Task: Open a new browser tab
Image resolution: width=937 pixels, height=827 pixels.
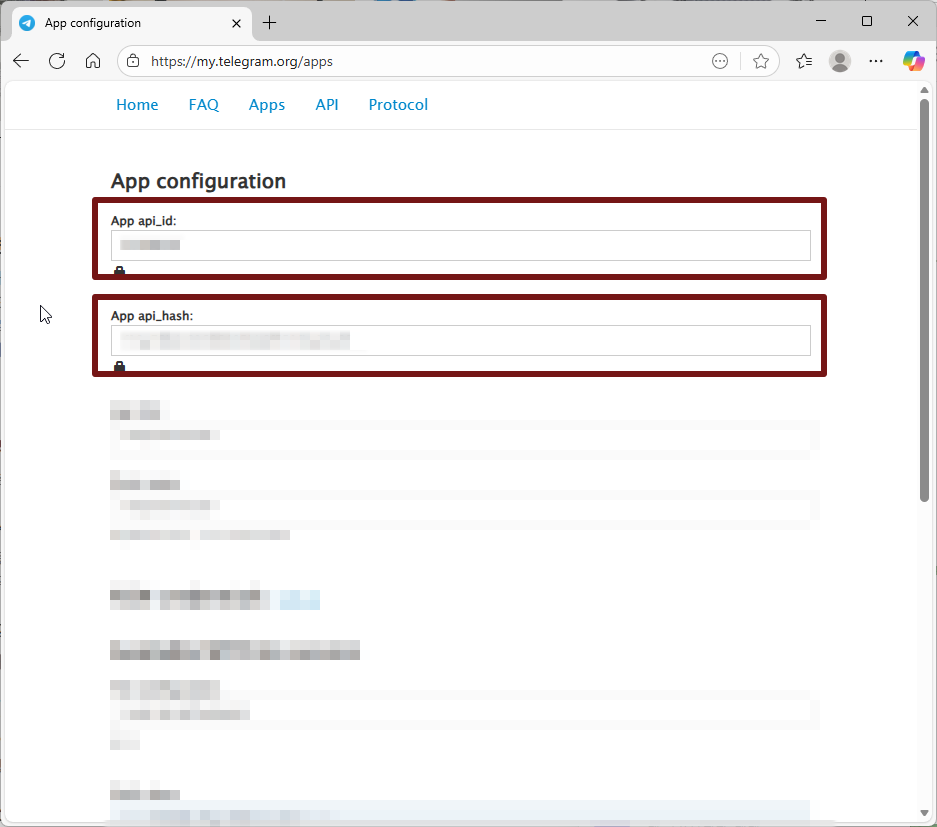Action: tap(269, 23)
